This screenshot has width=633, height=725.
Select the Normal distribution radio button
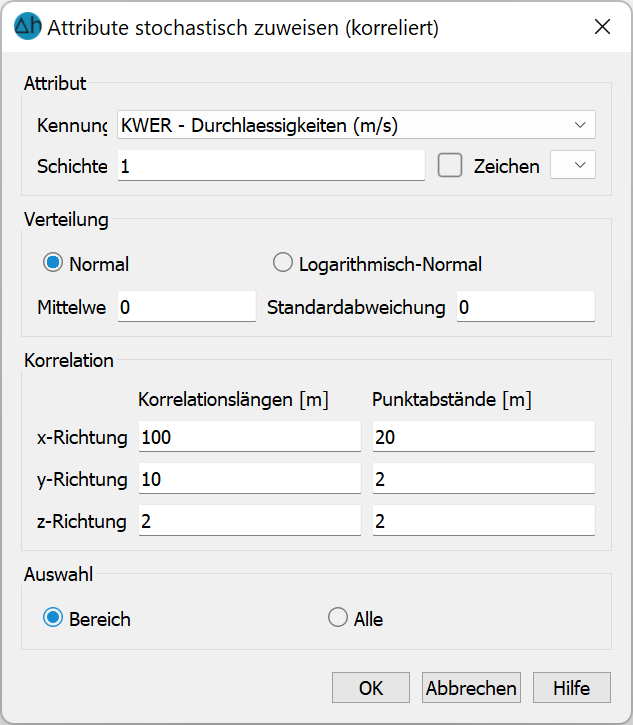click(x=53, y=263)
